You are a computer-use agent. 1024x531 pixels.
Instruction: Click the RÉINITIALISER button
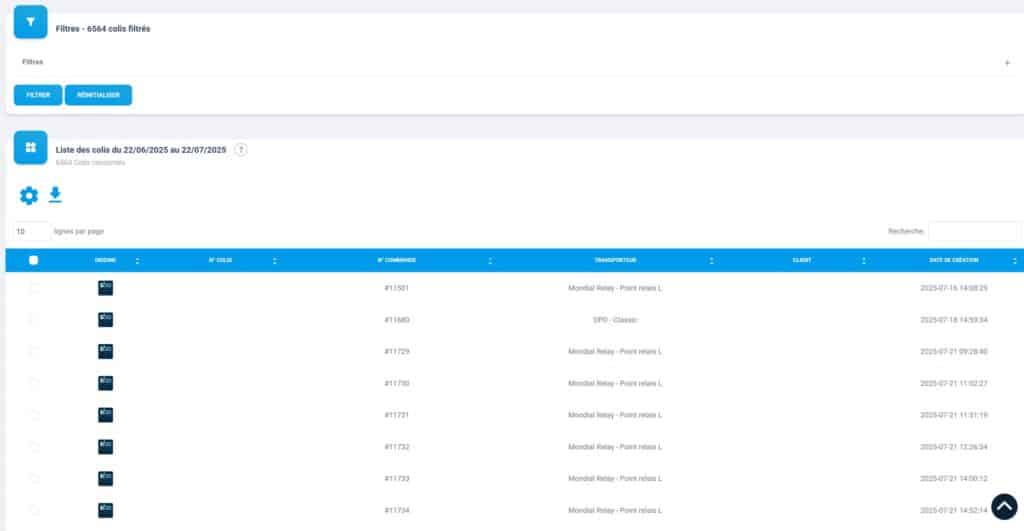click(x=98, y=95)
